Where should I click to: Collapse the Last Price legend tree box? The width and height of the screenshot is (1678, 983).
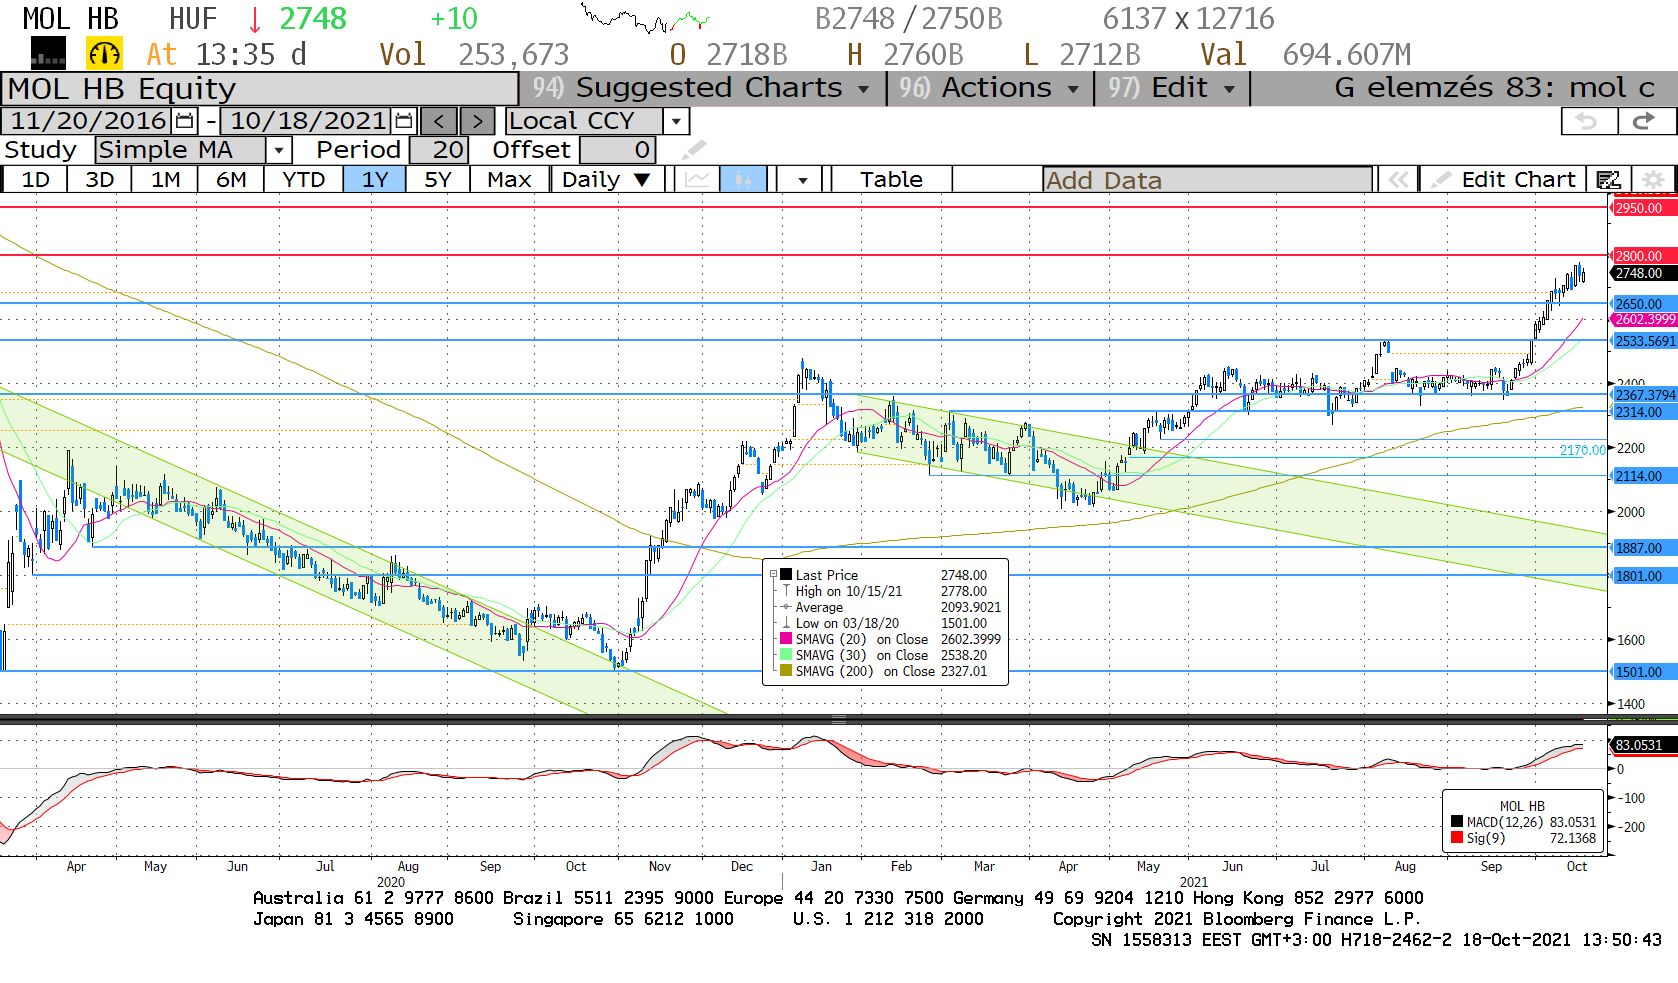point(773,575)
